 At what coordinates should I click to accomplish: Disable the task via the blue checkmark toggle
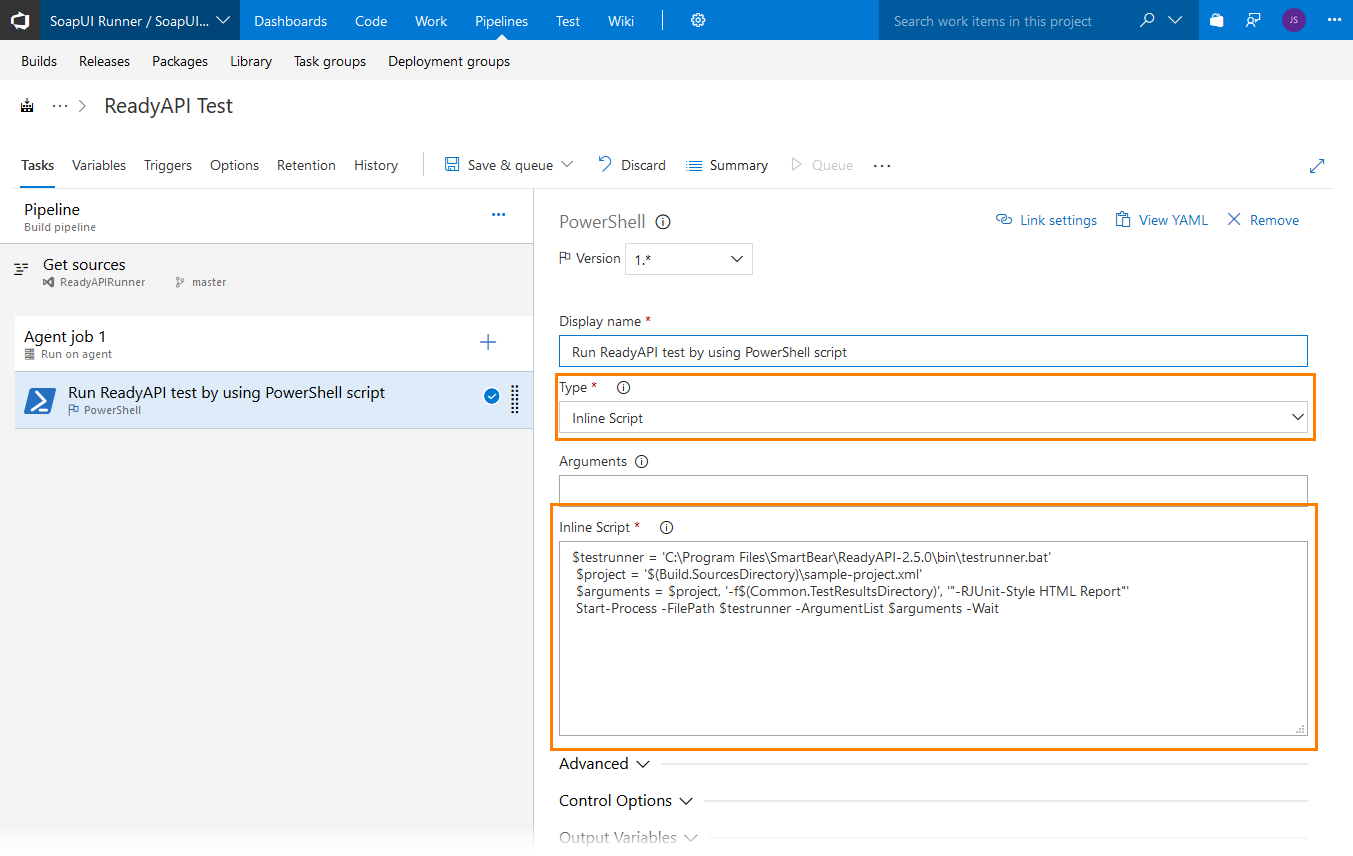pyautogui.click(x=491, y=395)
